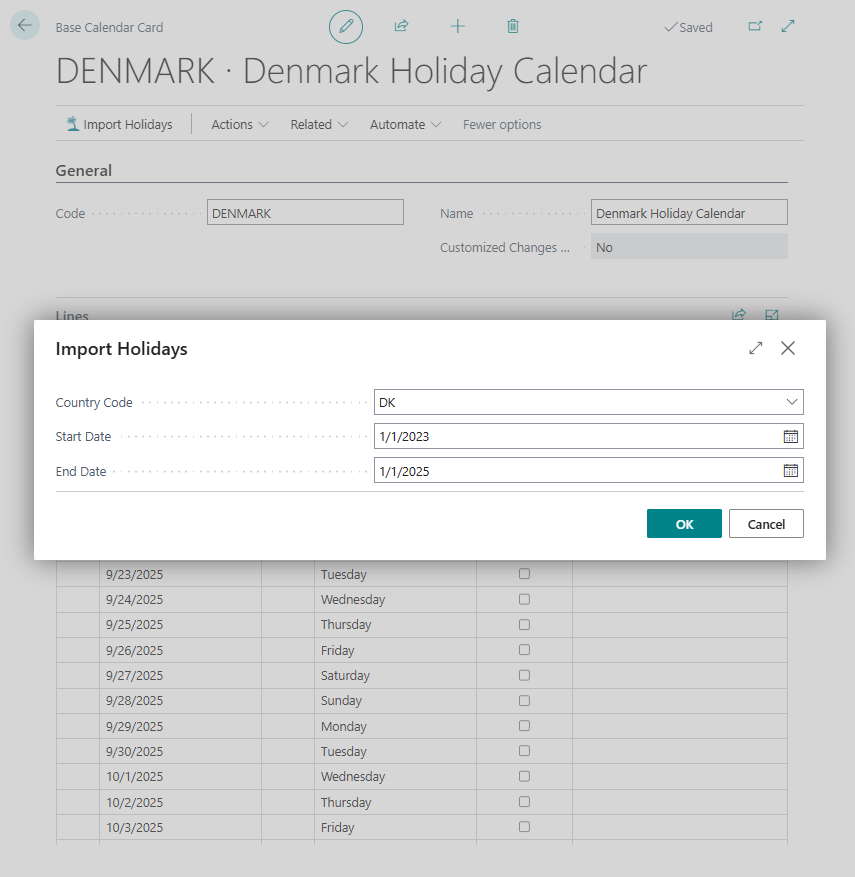Toggle checkbox on 9/27/2025 Saturday row
The width and height of the screenshot is (855, 877).
click(524, 675)
